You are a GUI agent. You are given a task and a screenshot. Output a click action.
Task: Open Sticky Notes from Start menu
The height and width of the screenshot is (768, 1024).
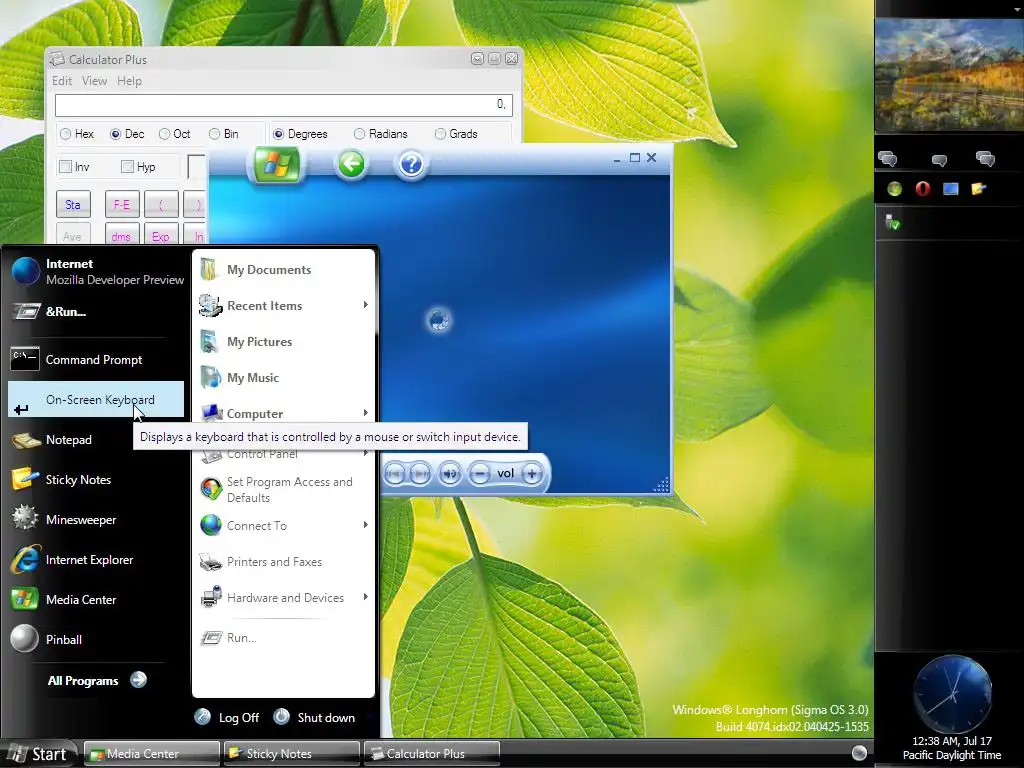click(x=97, y=479)
